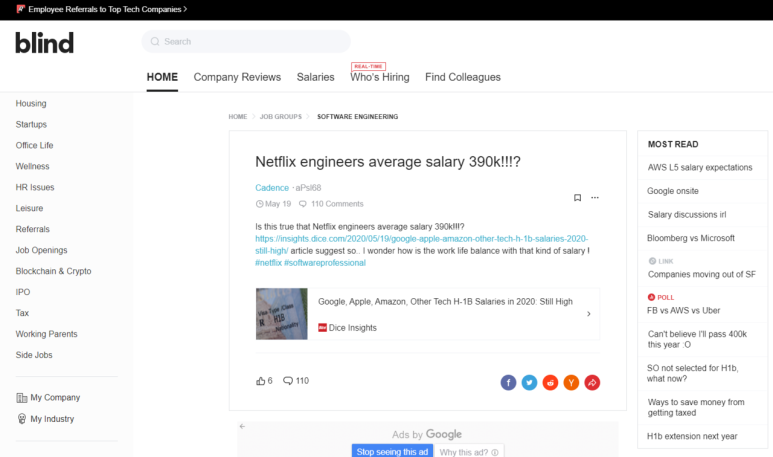Open the Startups topic
The image size is (773, 457).
[x=31, y=124]
